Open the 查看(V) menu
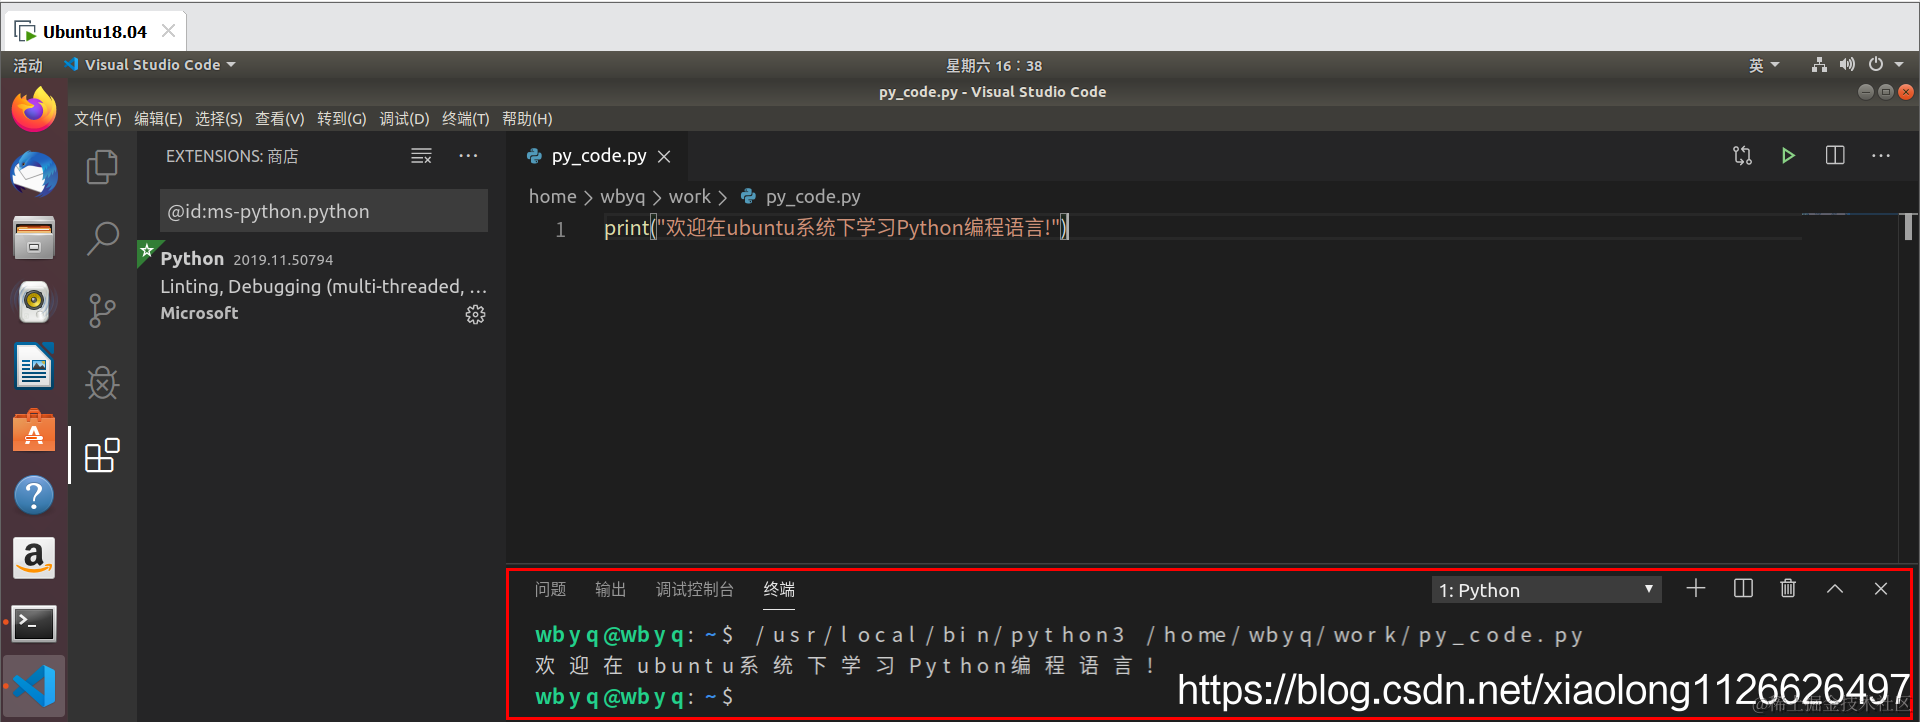1920x722 pixels. pyautogui.click(x=280, y=119)
